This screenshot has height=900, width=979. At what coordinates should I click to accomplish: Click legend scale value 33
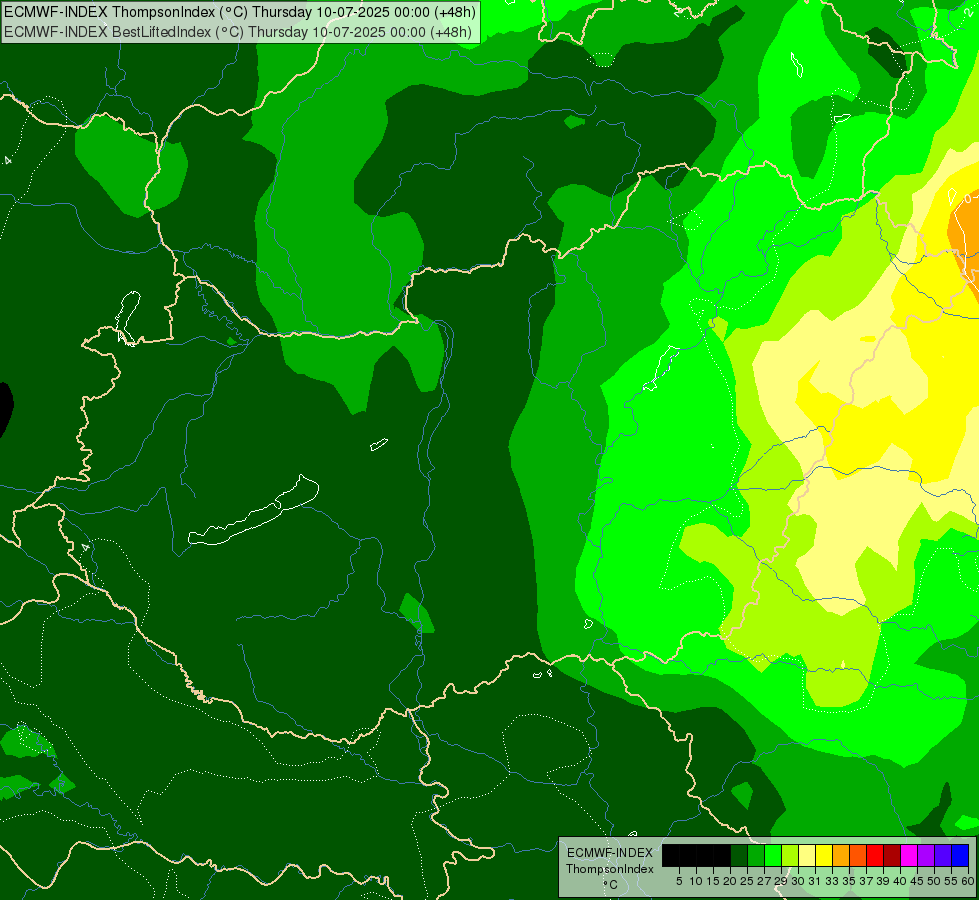click(832, 881)
